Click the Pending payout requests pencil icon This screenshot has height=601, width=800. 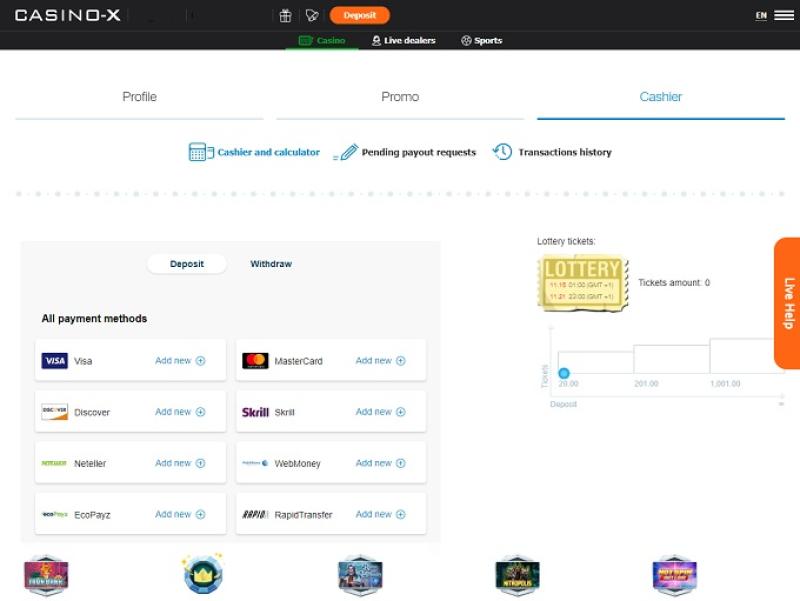[346, 152]
